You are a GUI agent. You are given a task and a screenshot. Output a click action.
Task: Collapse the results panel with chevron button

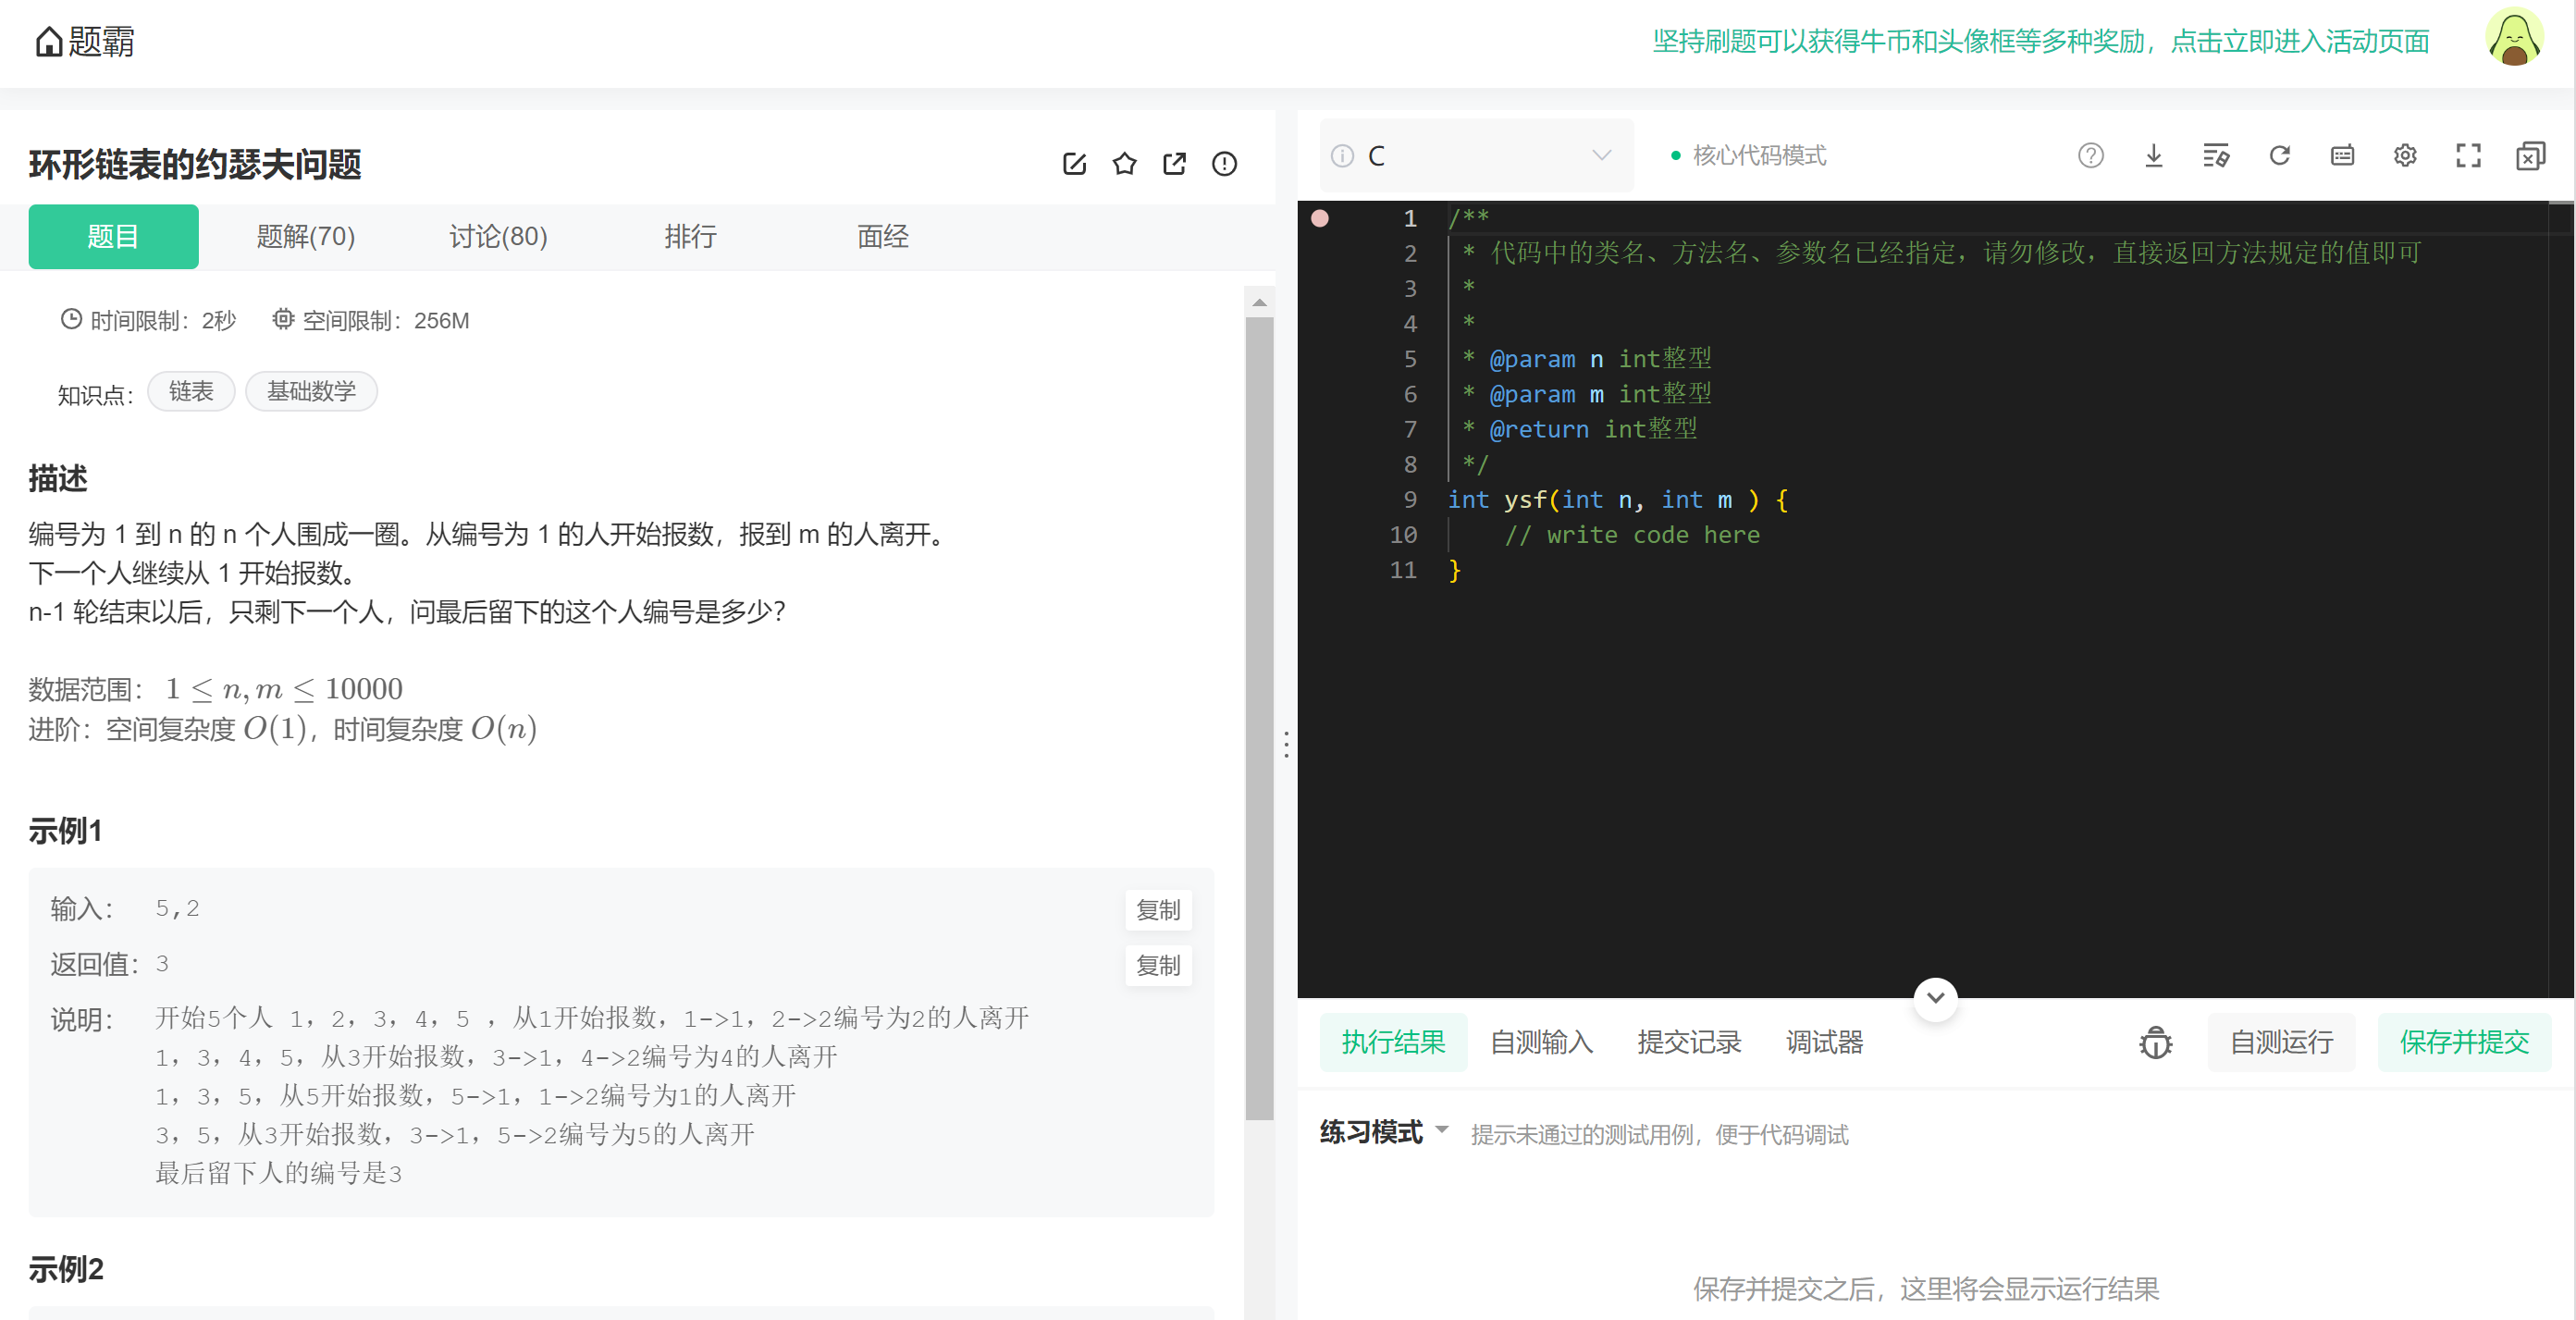click(1935, 998)
